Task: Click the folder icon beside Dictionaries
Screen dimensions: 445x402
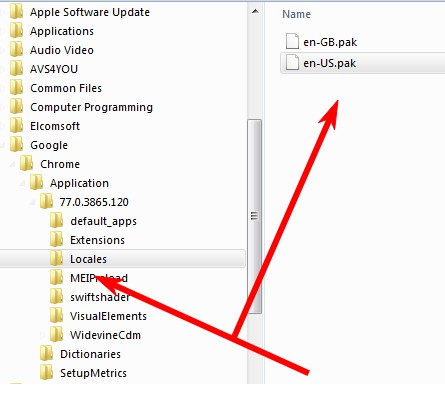Action: tap(47, 354)
